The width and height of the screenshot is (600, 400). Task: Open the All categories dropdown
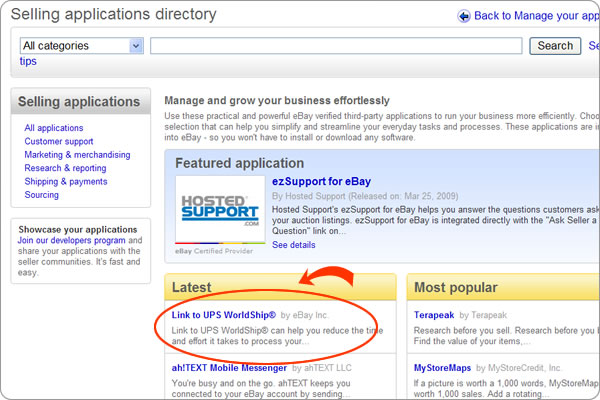pyautogui.click(x=82, y=46)
